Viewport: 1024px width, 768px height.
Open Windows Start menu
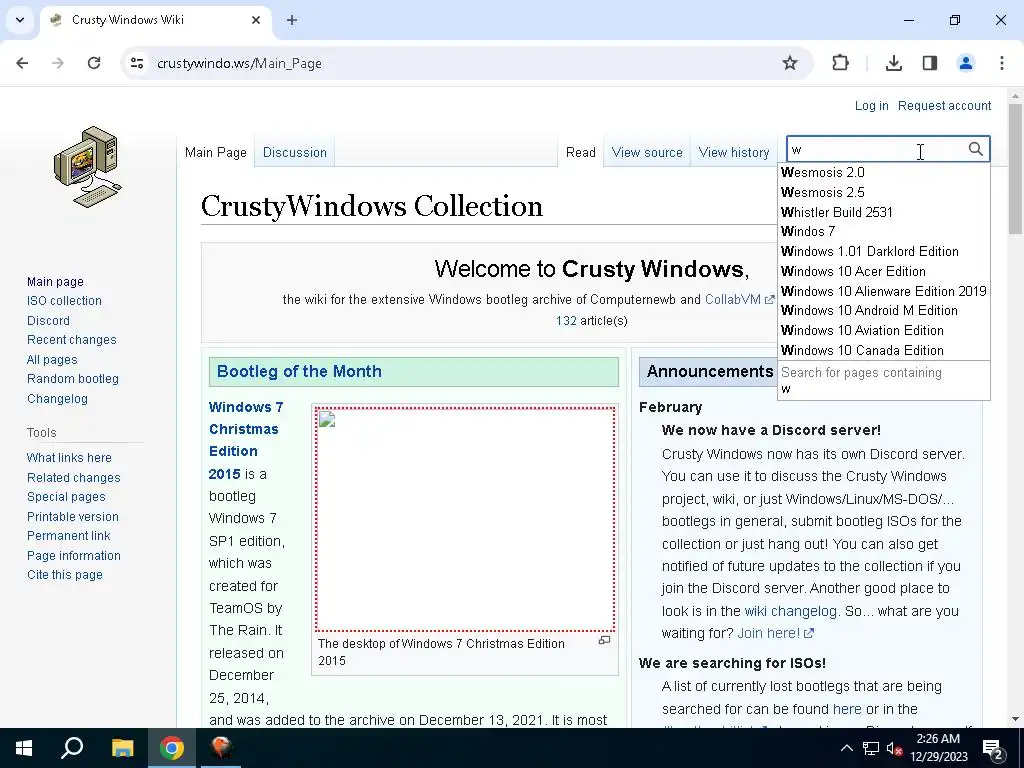point(24,748)
